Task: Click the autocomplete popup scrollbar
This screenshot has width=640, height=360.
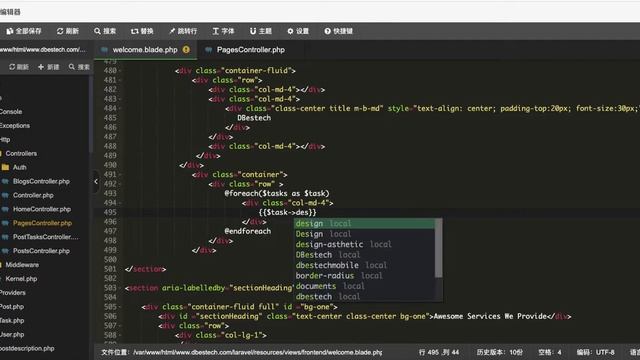Action: 438,248
